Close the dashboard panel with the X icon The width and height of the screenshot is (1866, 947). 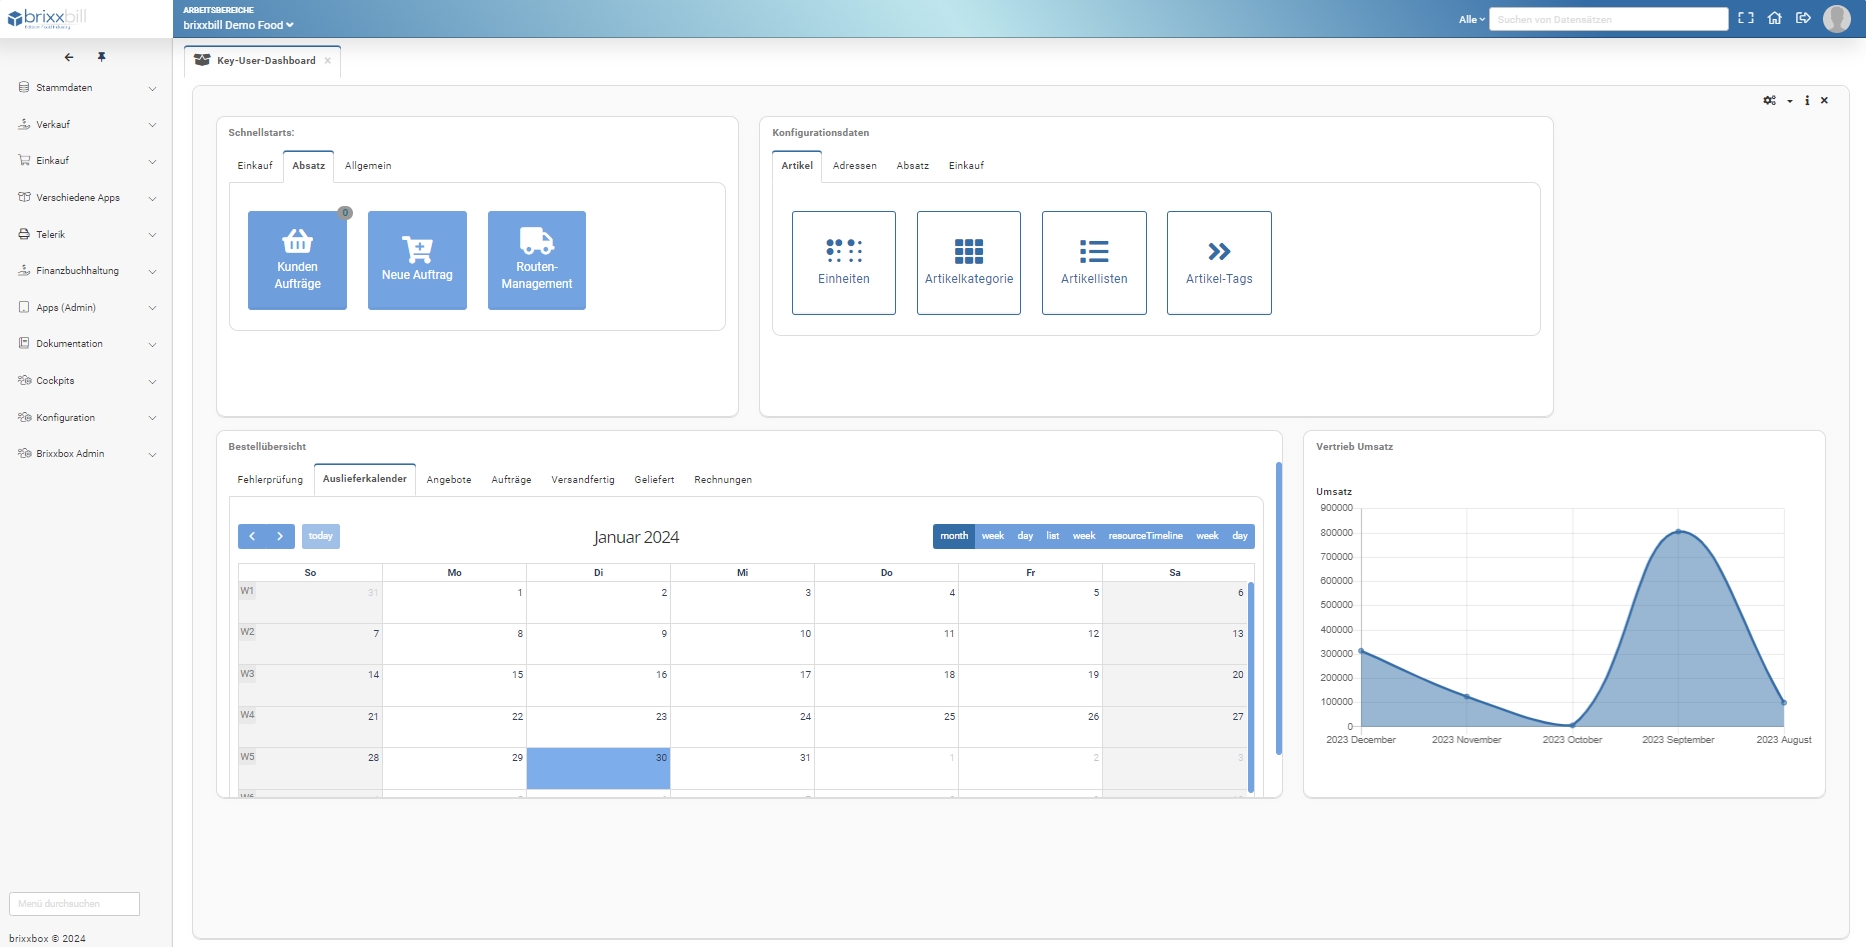(1825, 100)
